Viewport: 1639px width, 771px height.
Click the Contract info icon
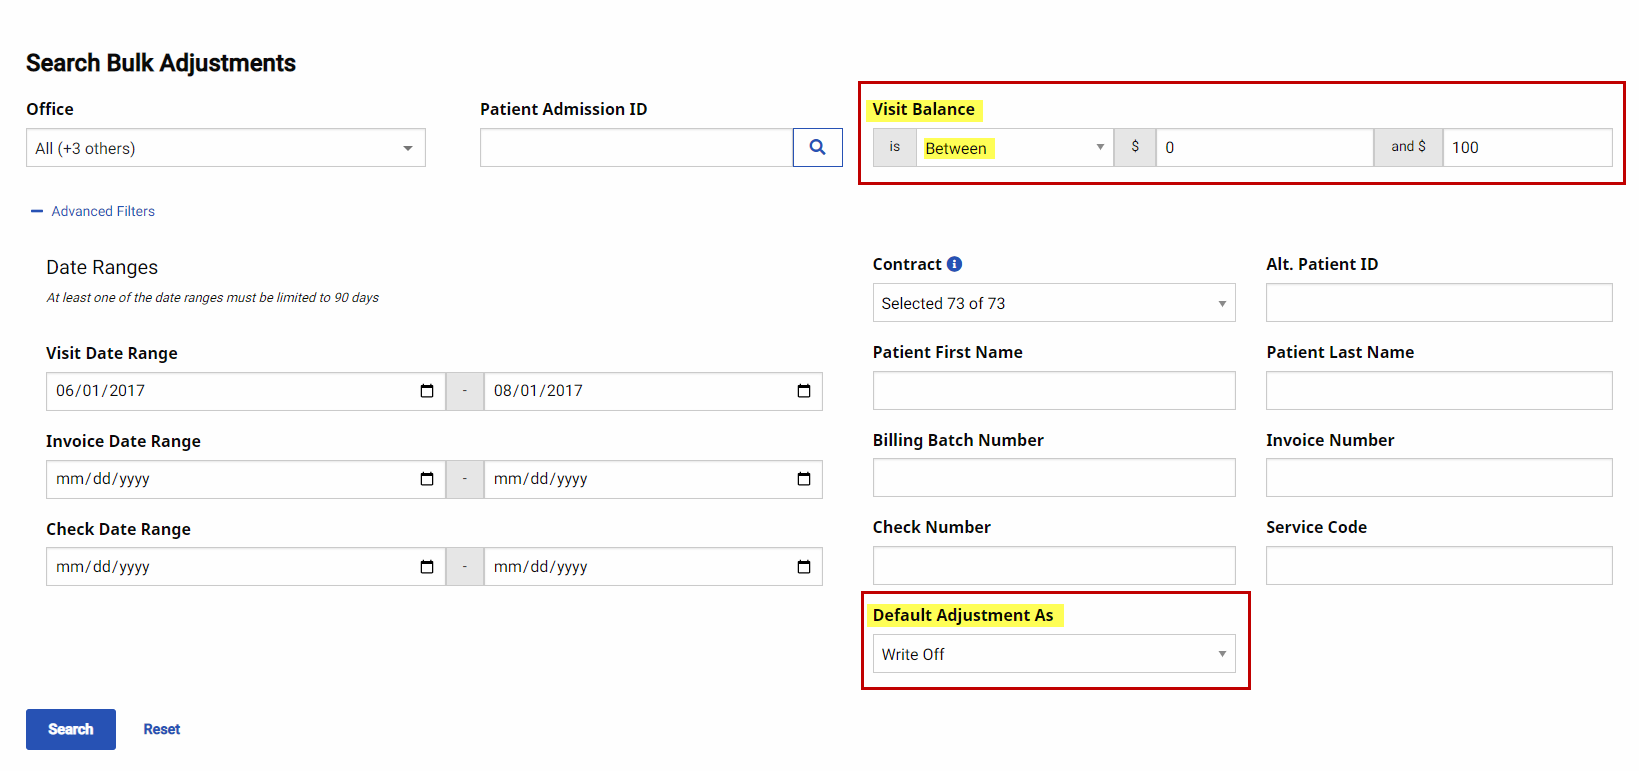click(x=954, y=264)
